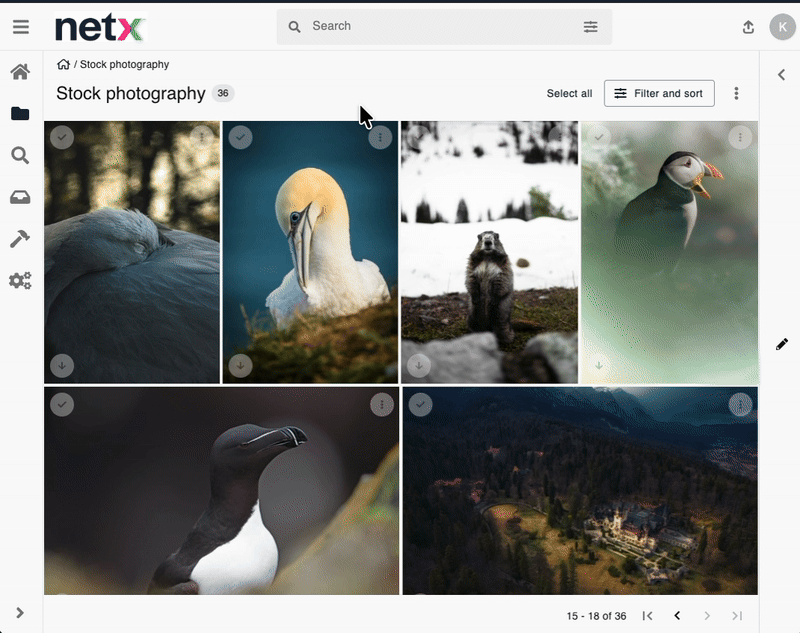This screenshot has width=800, height=633.
Task: Click the pencil edit icon on right panel
Action: tap(781, 344)
